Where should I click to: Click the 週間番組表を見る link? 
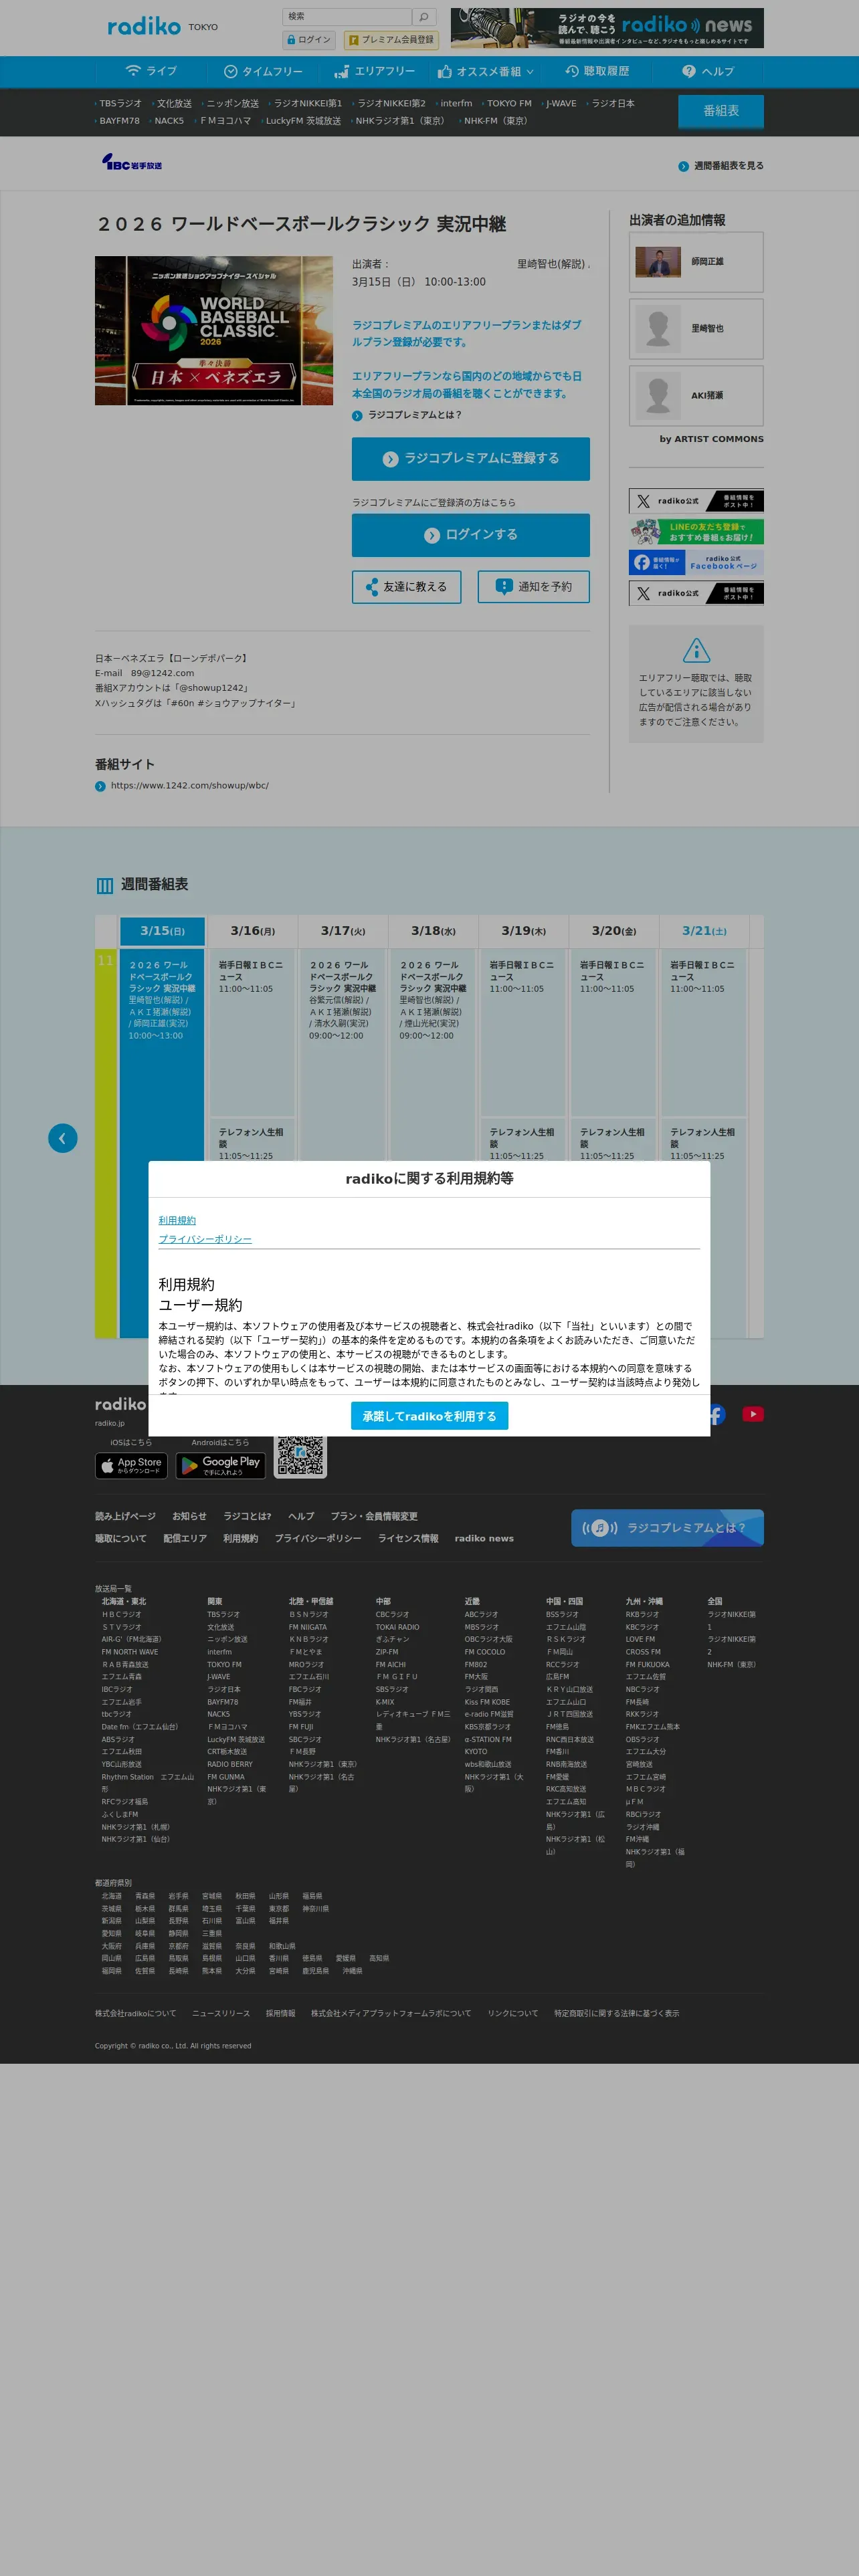[721, 166]
